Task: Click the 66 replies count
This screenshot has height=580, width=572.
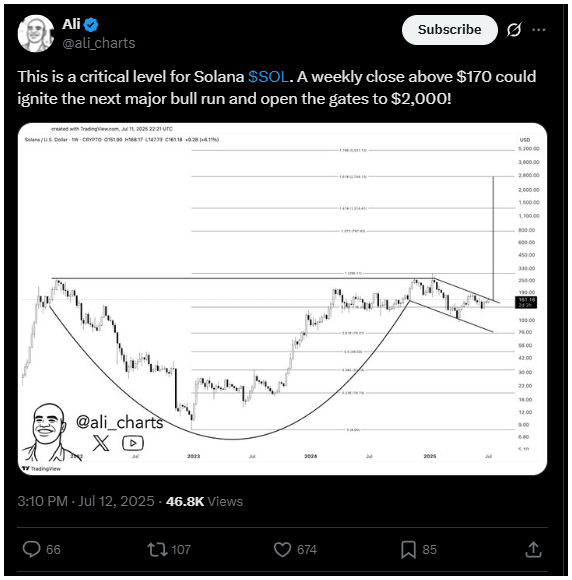Action: pyautogui.click(x=53, y=550)
